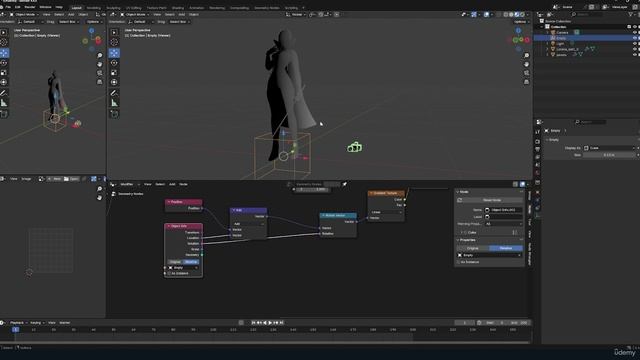Select the Move tool in main viewport toolbar
Image resolution: width=640 pixels, height=360 pixels.
(x=114, y=53)
